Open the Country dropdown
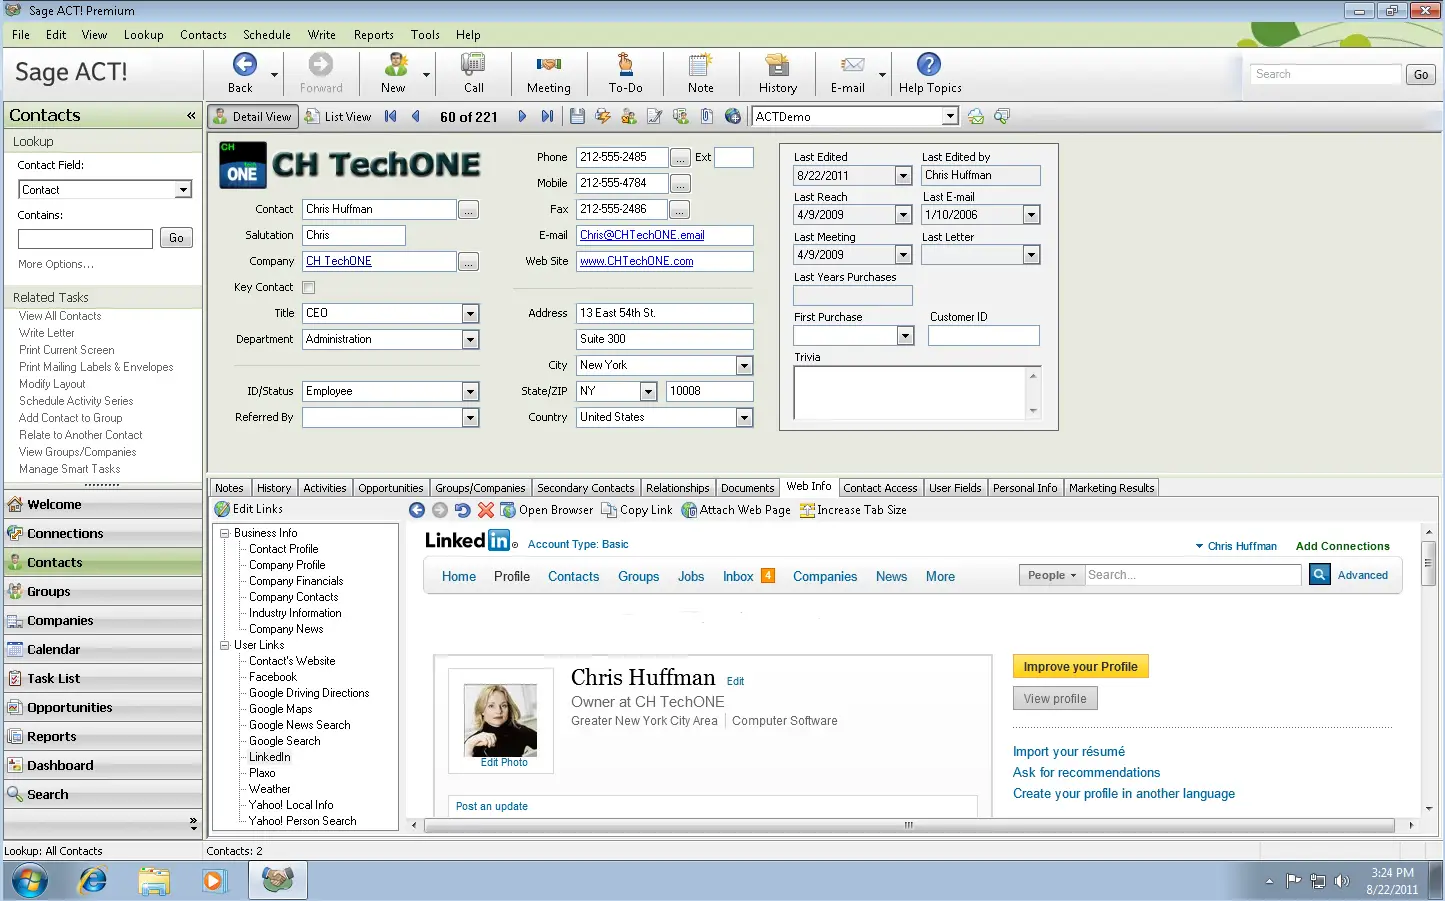This screenshot has height=901, width=1445. (744, 417)
